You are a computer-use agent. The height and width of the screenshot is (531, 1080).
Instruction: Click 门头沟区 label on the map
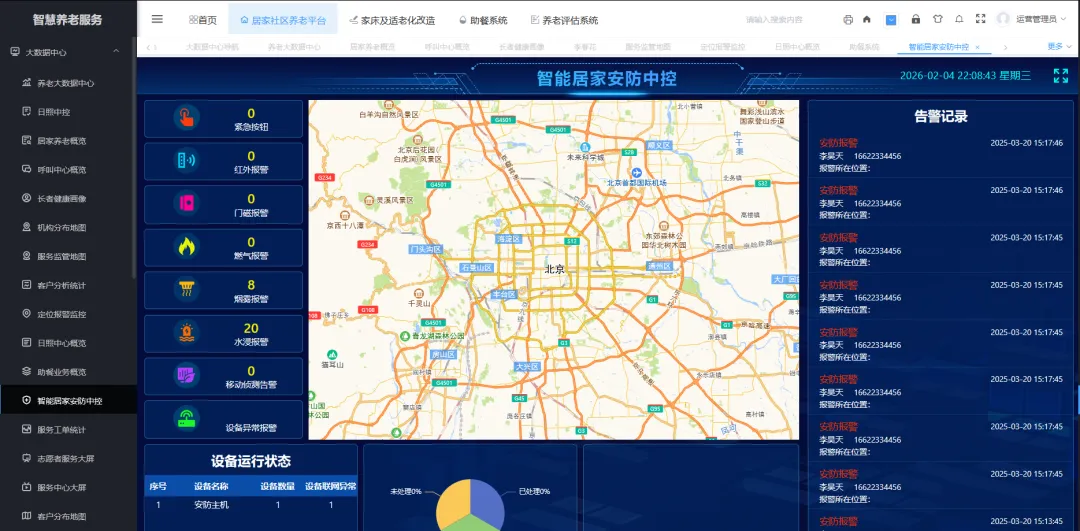click(x=425, y=249)
